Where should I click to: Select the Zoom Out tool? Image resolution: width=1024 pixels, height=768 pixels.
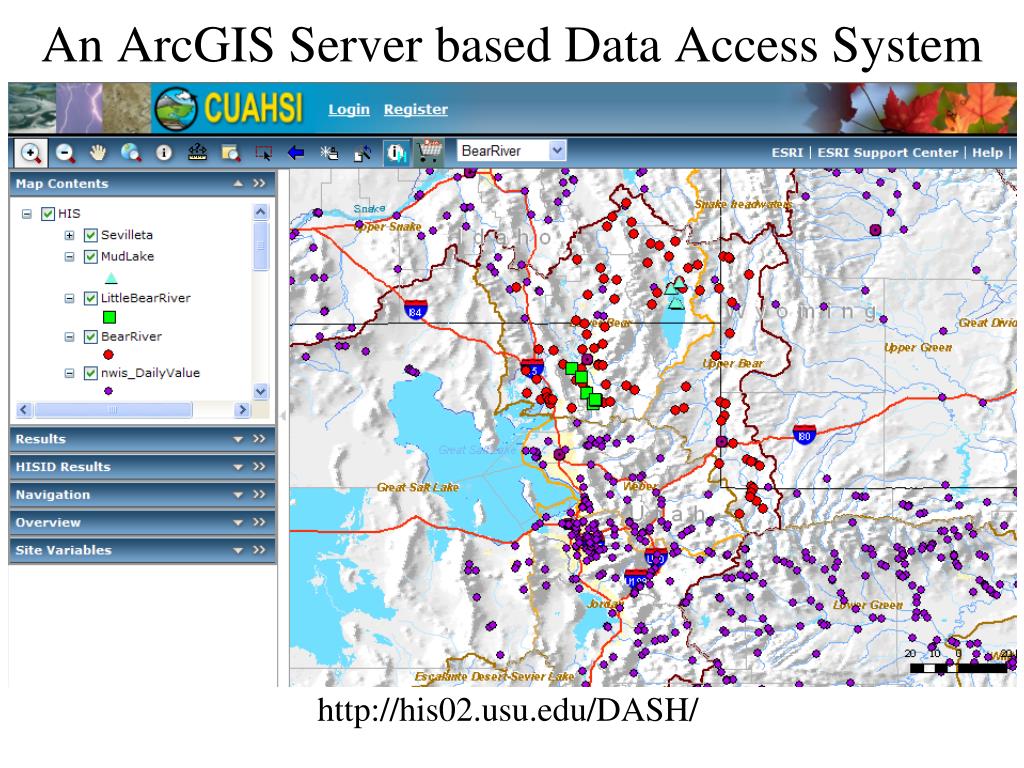65,153
